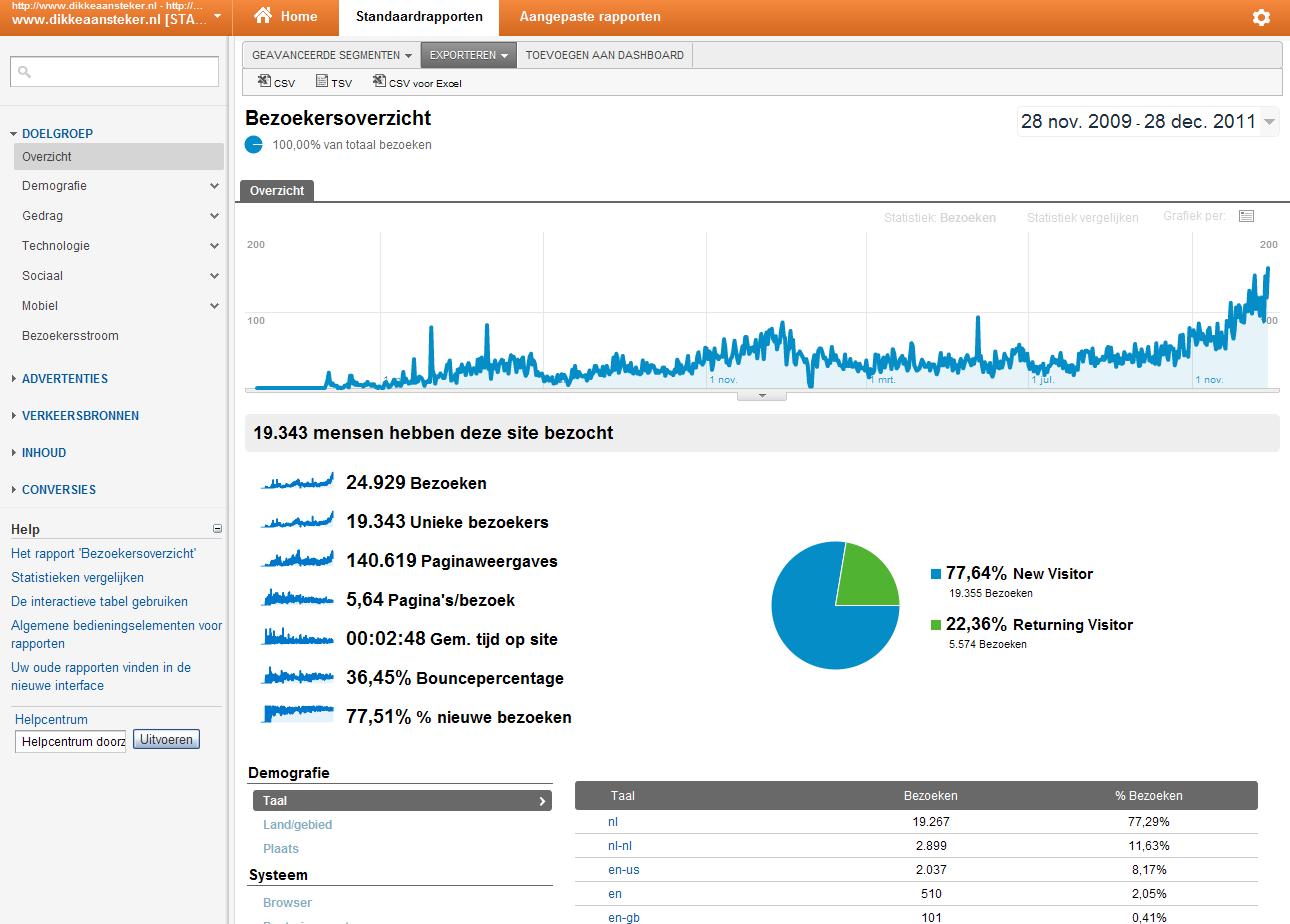Screen dimensions: 1290x924
Task: Open the Browser system link
Action: (x=287, y=903)
